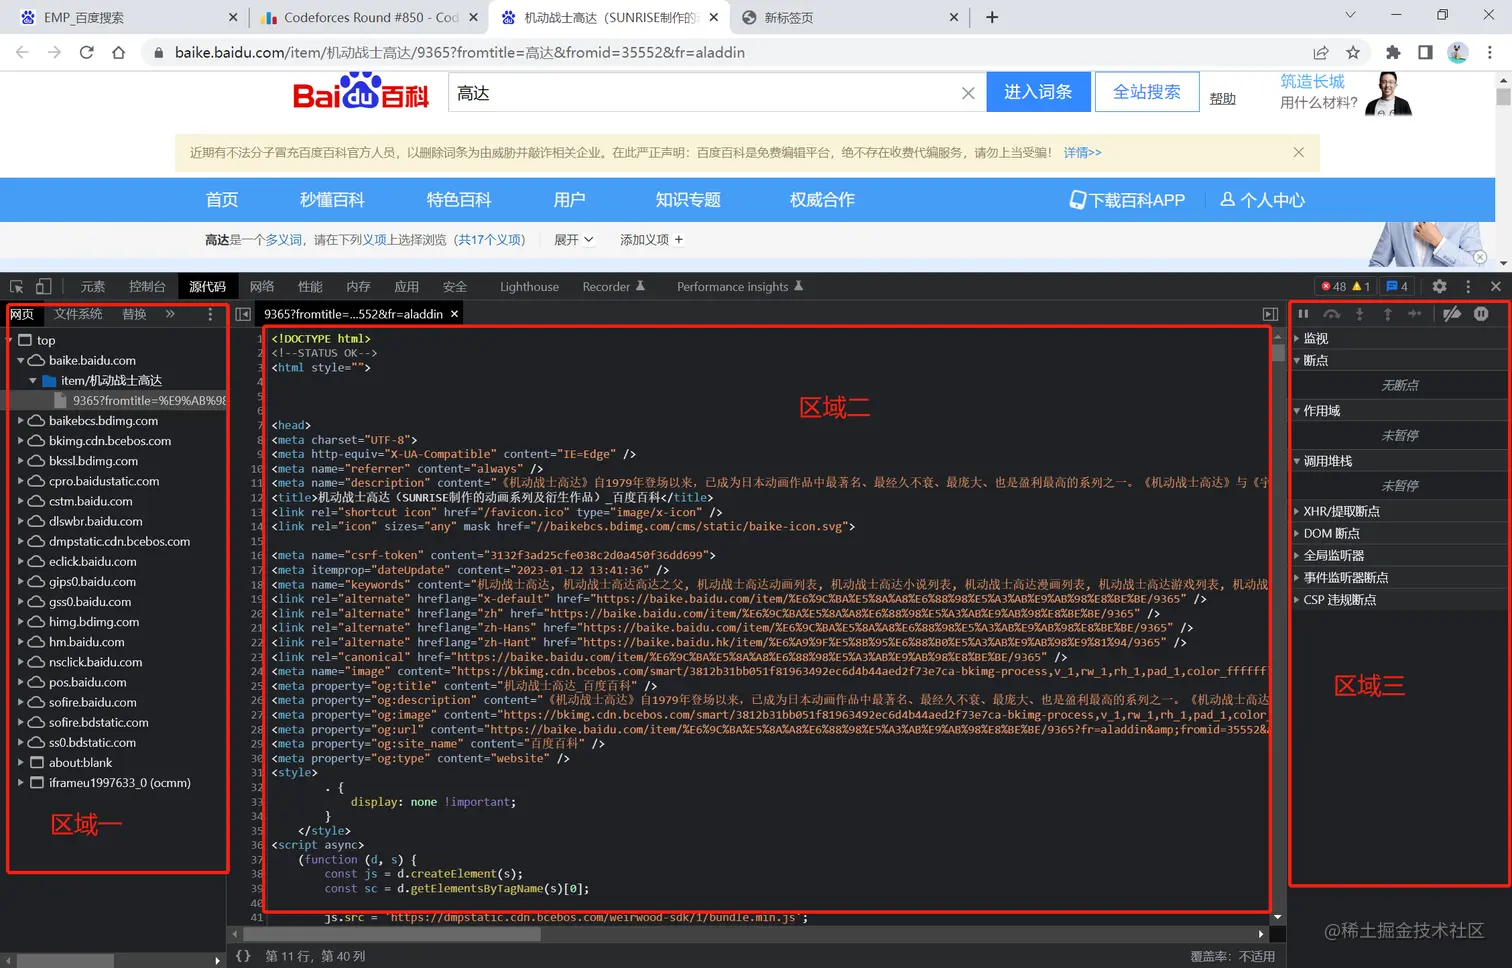Click the pretty print braces icon
1512x968 pixels.
243,956
